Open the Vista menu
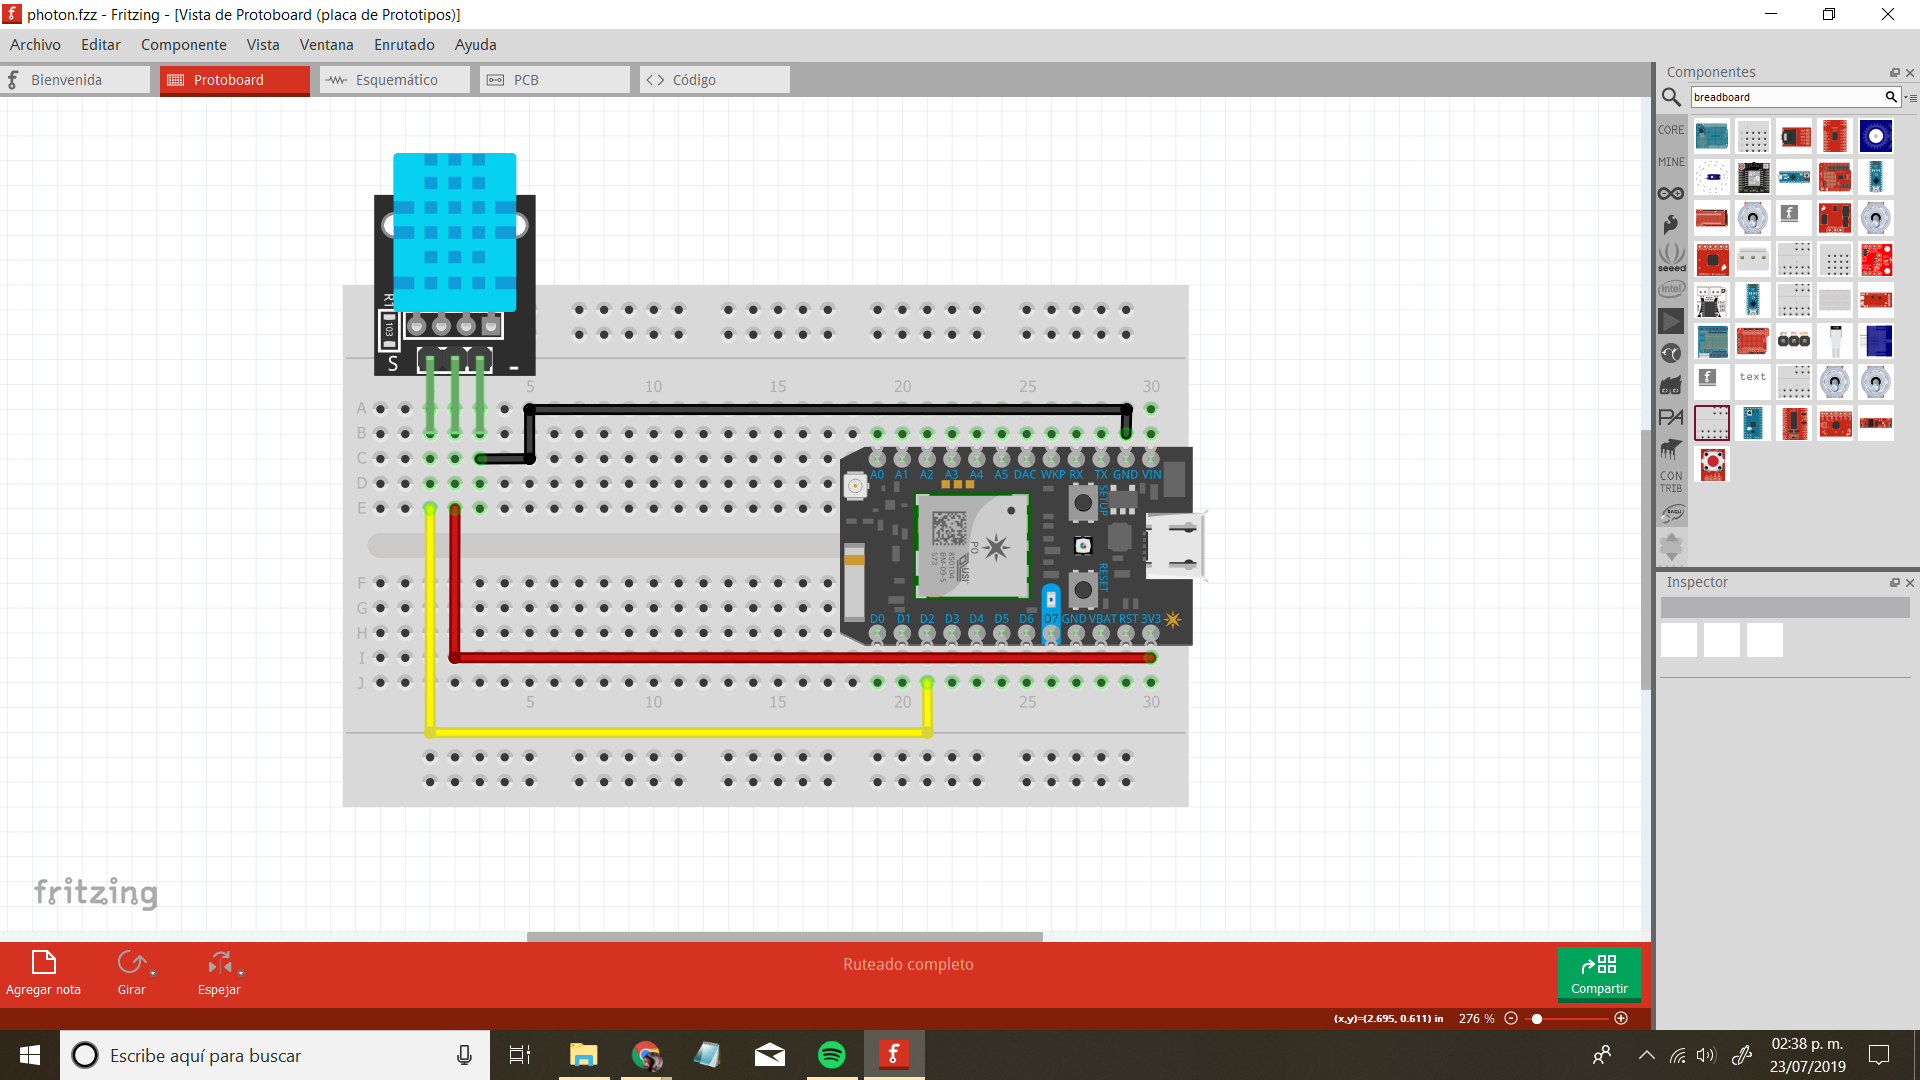 (263, 45)
